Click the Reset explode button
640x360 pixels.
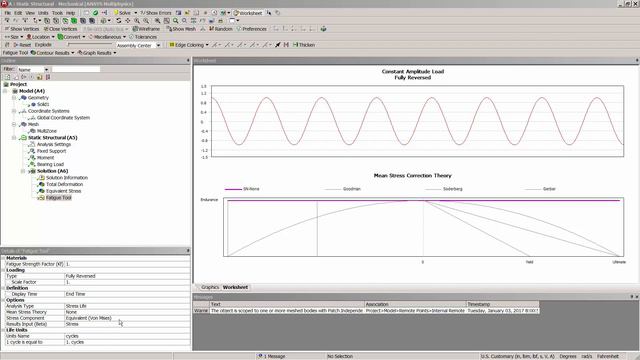click(22, 45)
